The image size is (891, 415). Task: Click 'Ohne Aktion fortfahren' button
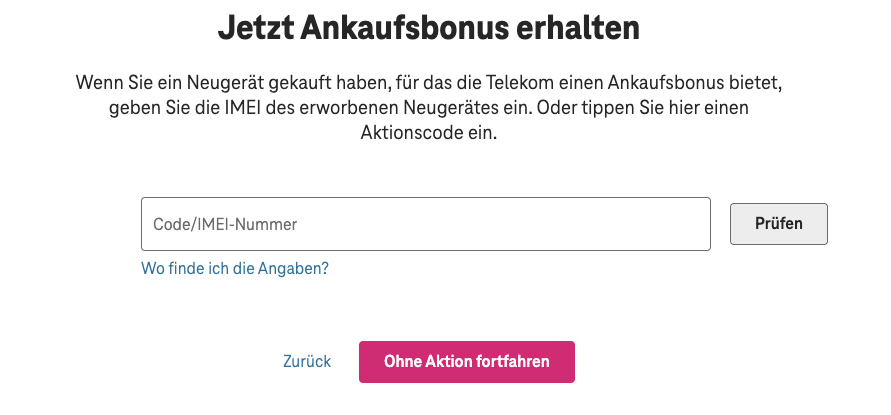[x=466, y=362]
